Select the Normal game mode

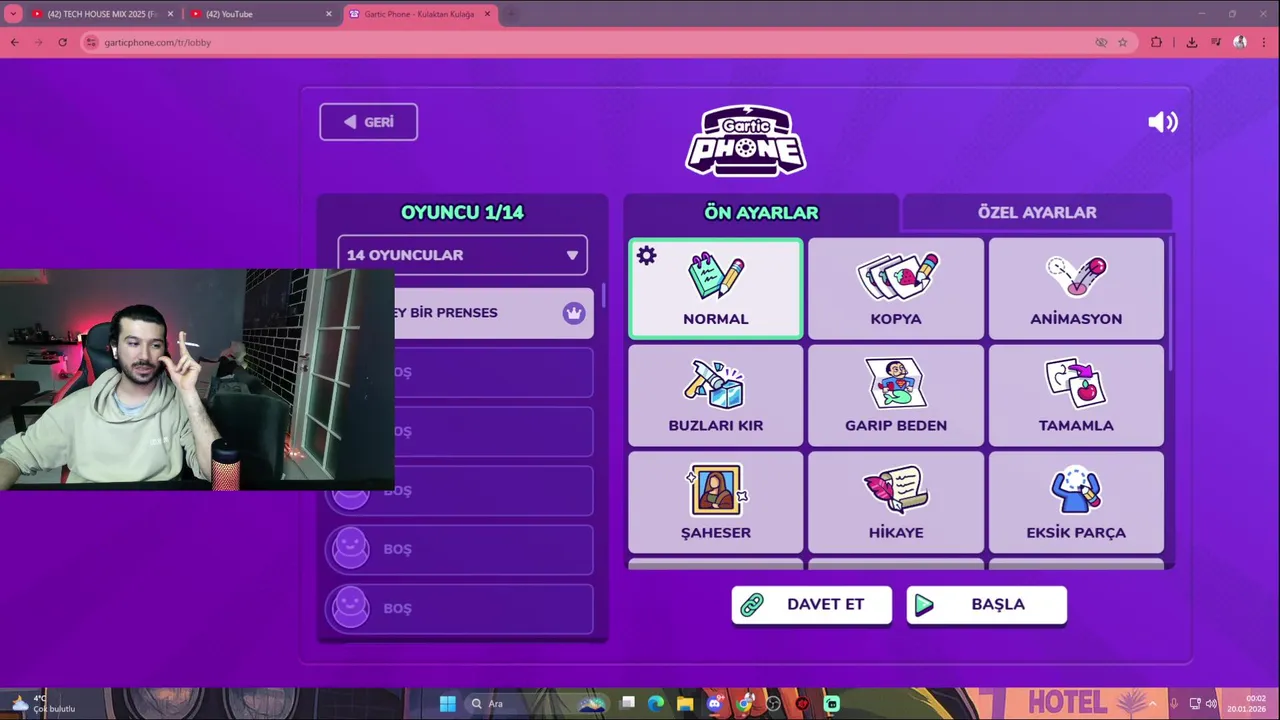tap(715, 289)
